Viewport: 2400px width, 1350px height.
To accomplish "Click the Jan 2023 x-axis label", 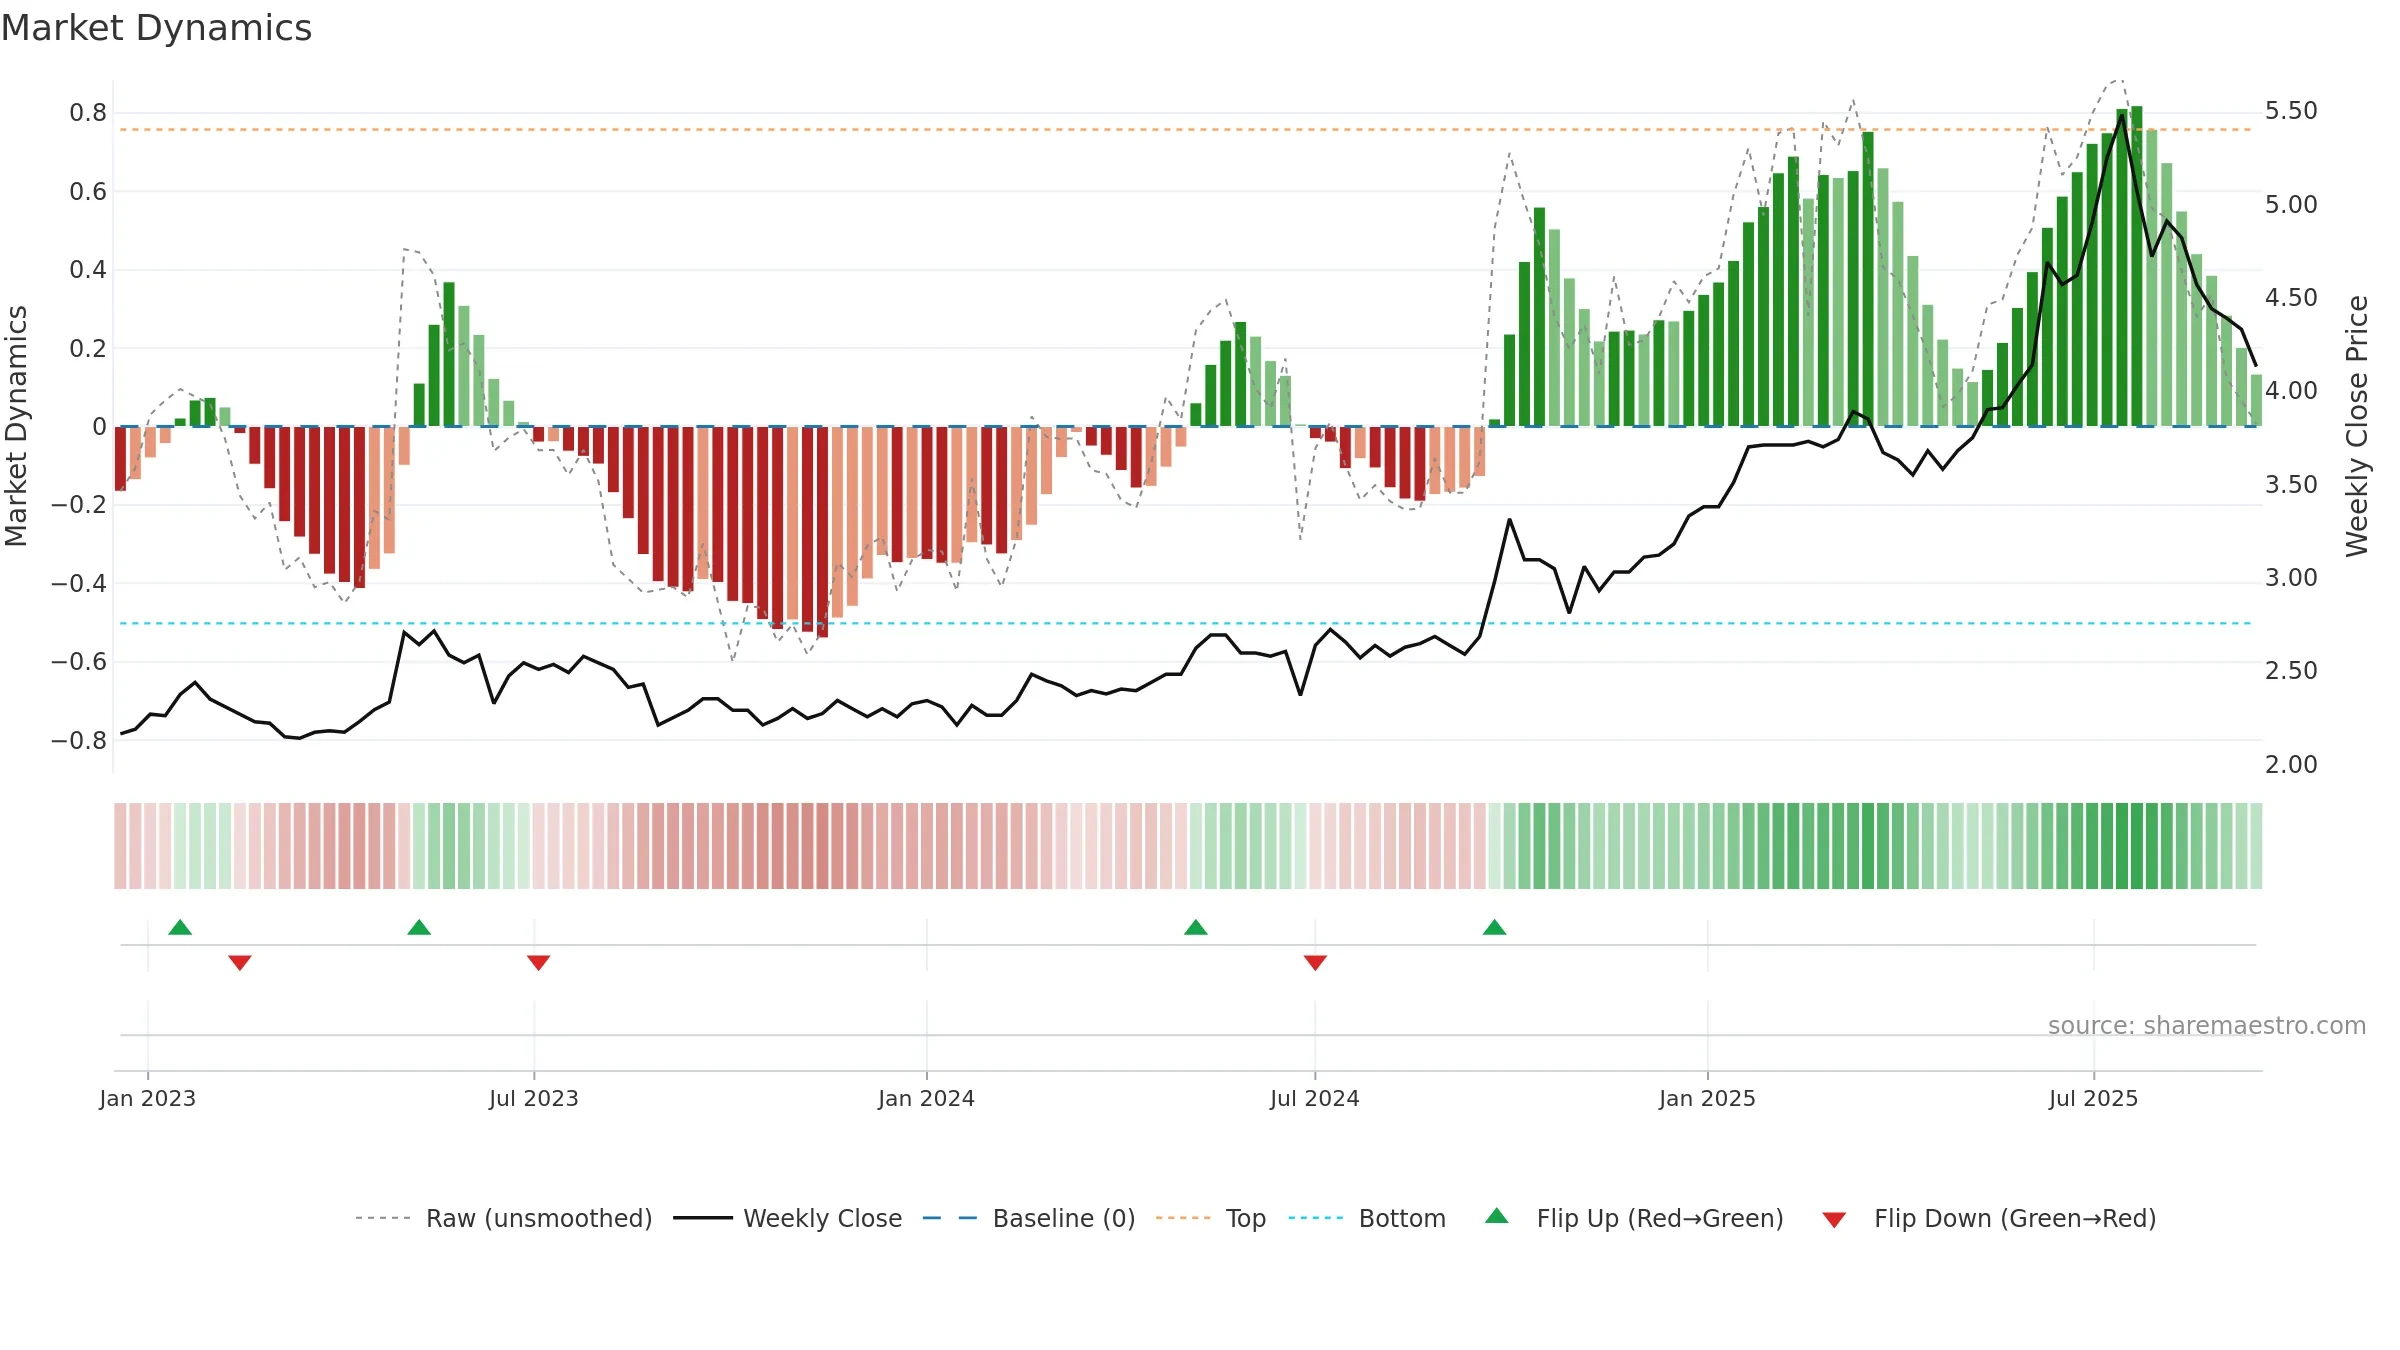I will pyautogui.click(x=148, y=1098).
